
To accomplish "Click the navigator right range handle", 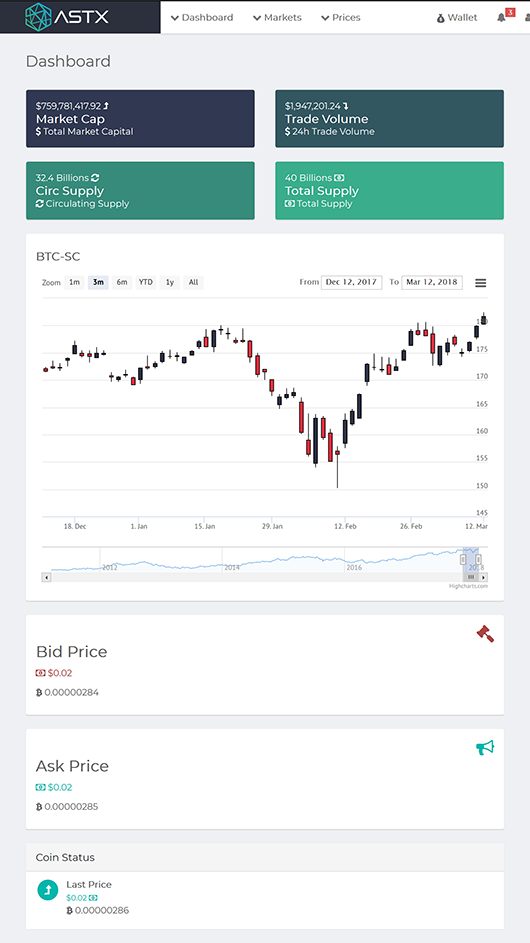I will 479,559.
